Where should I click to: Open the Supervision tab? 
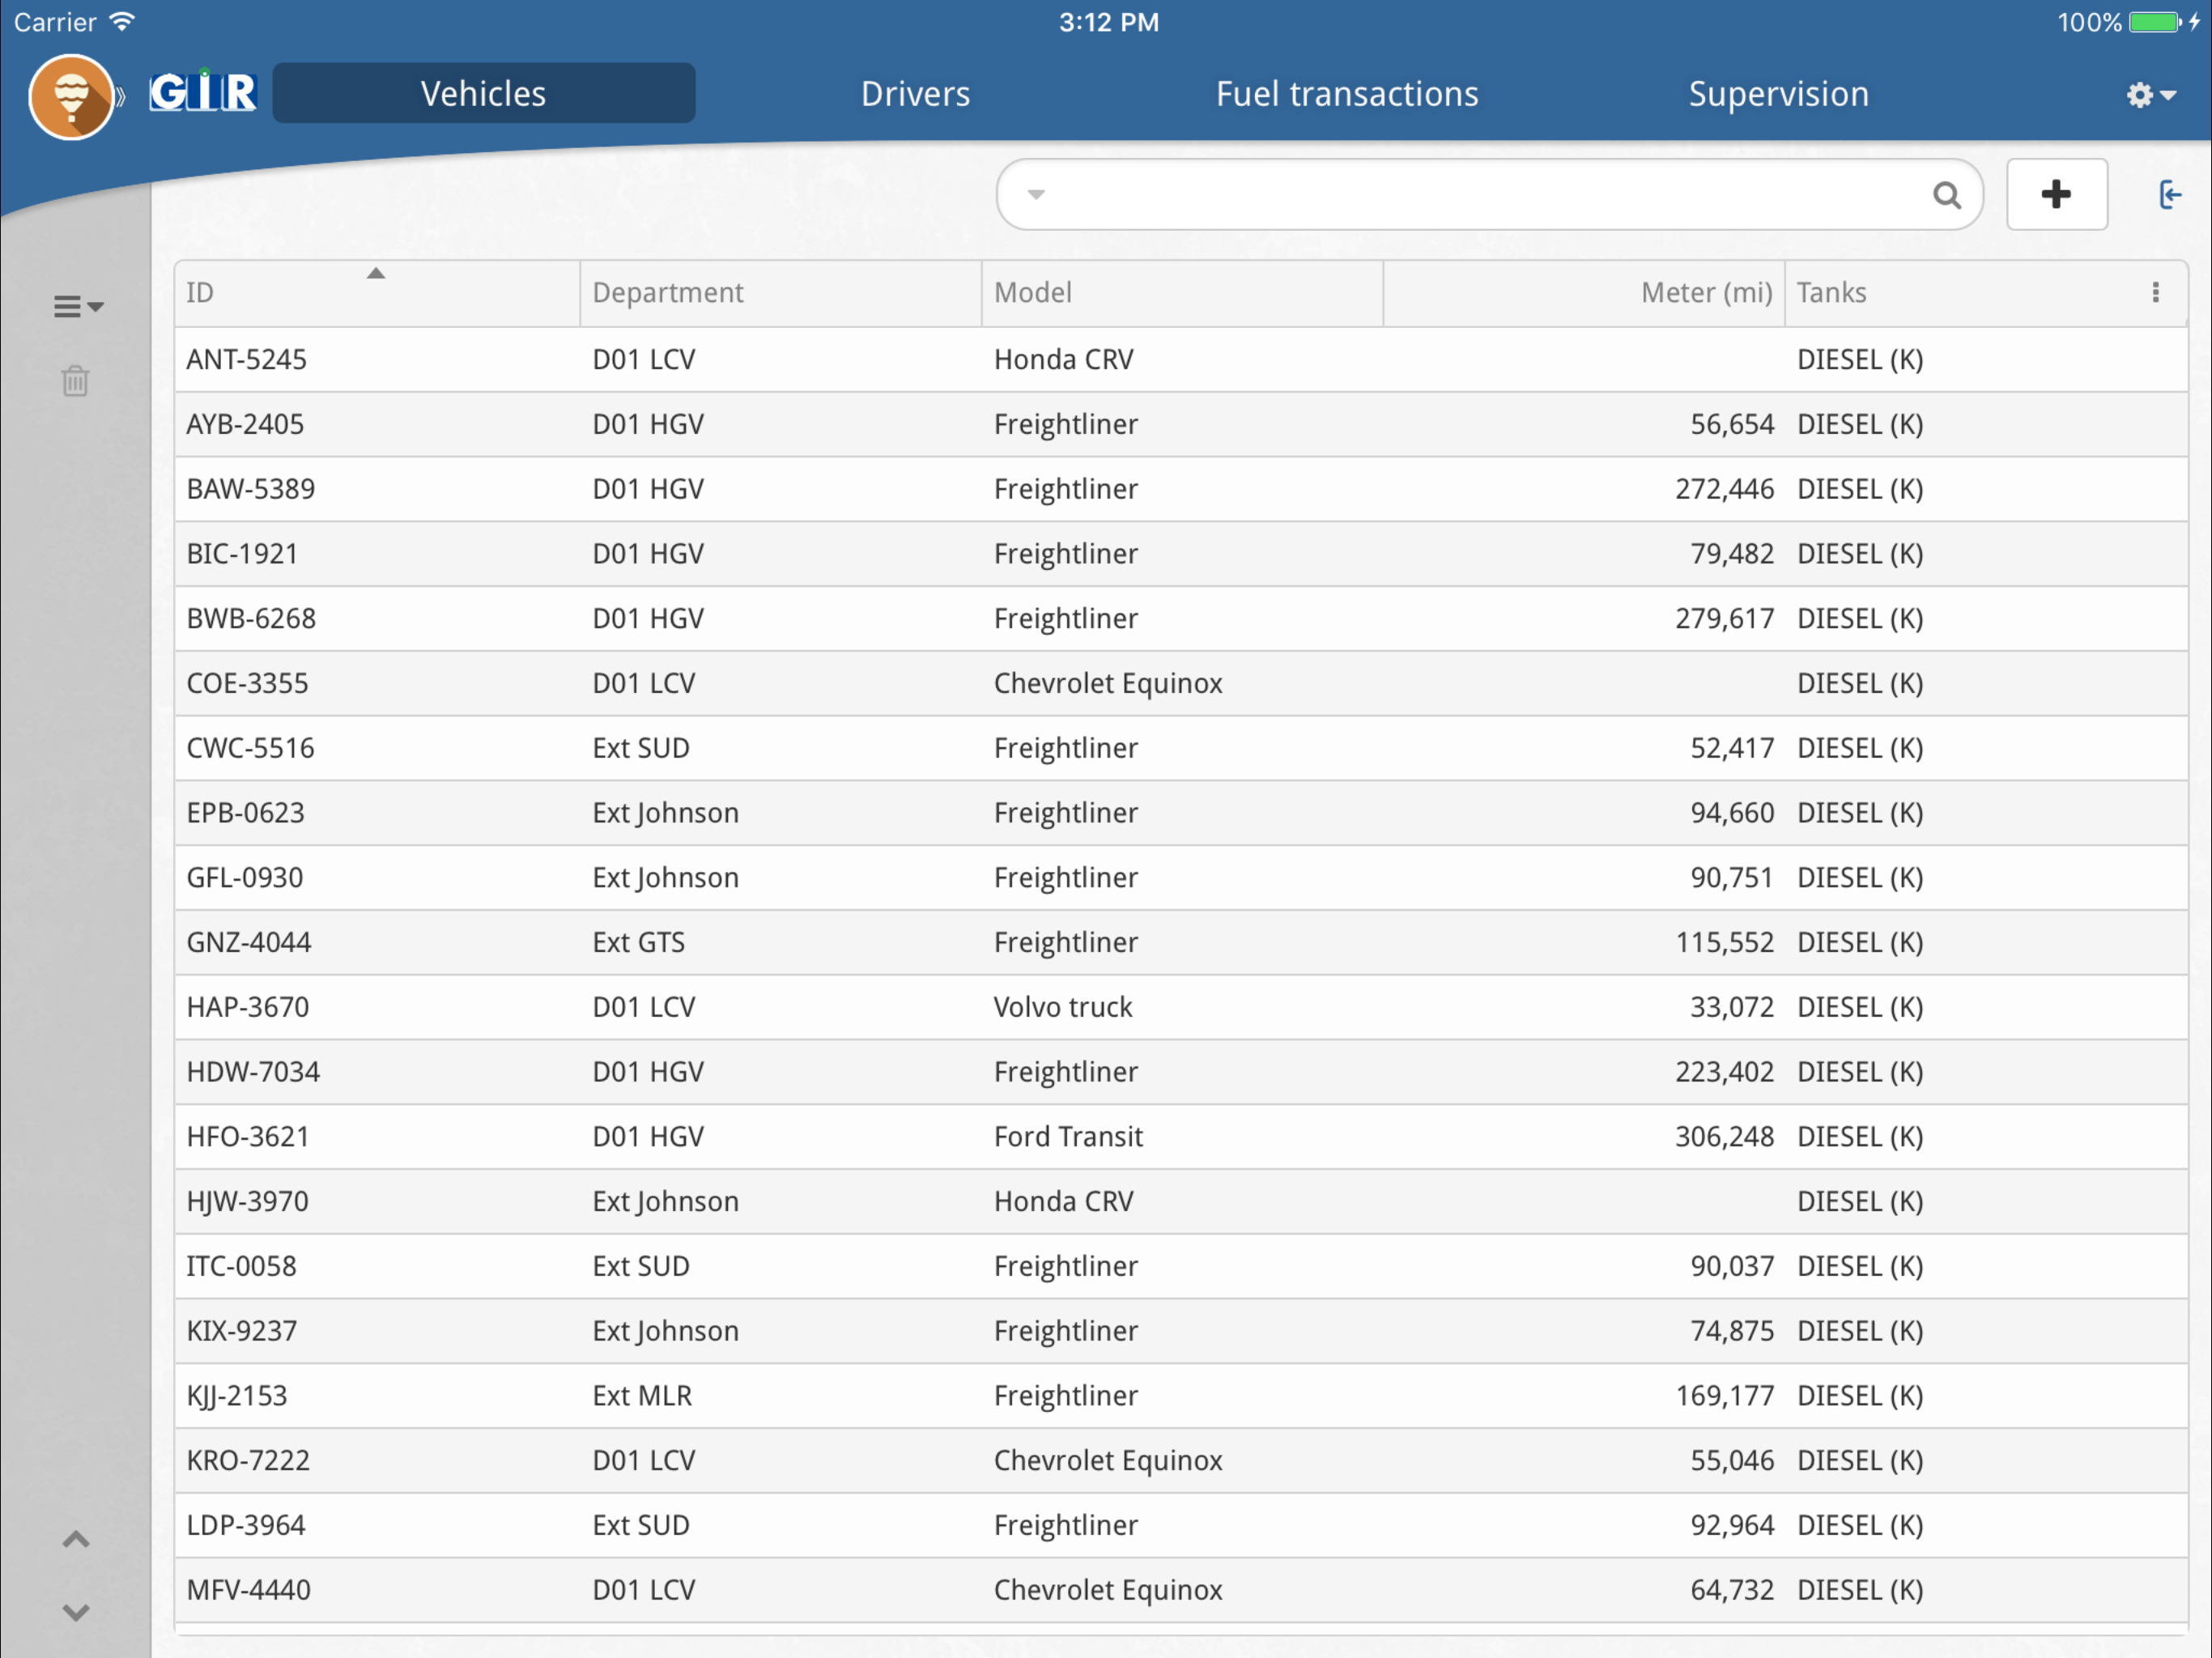click(1778, 94)
